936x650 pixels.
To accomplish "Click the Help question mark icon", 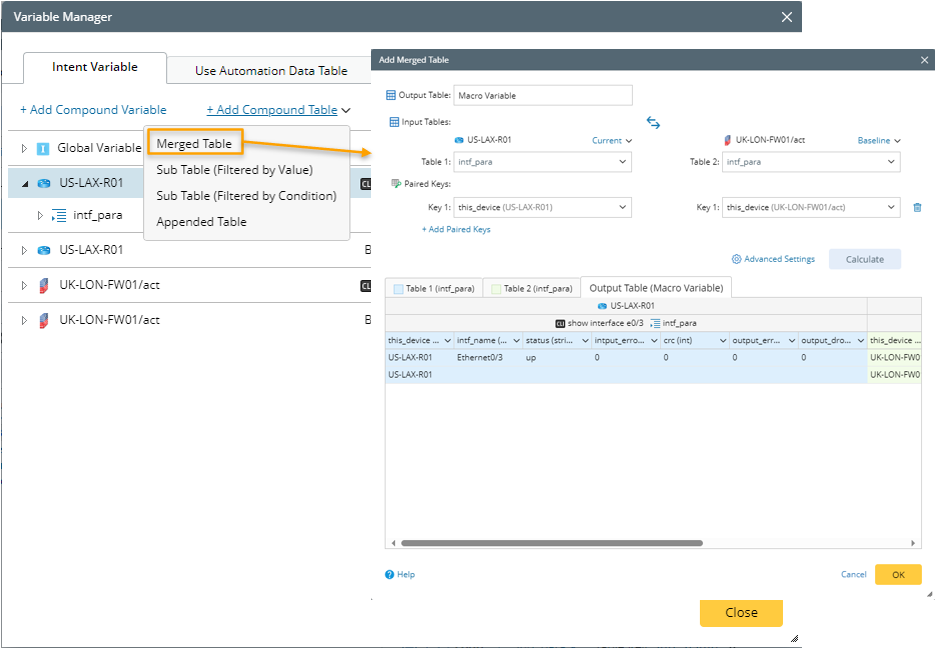I will pos(390,575).
